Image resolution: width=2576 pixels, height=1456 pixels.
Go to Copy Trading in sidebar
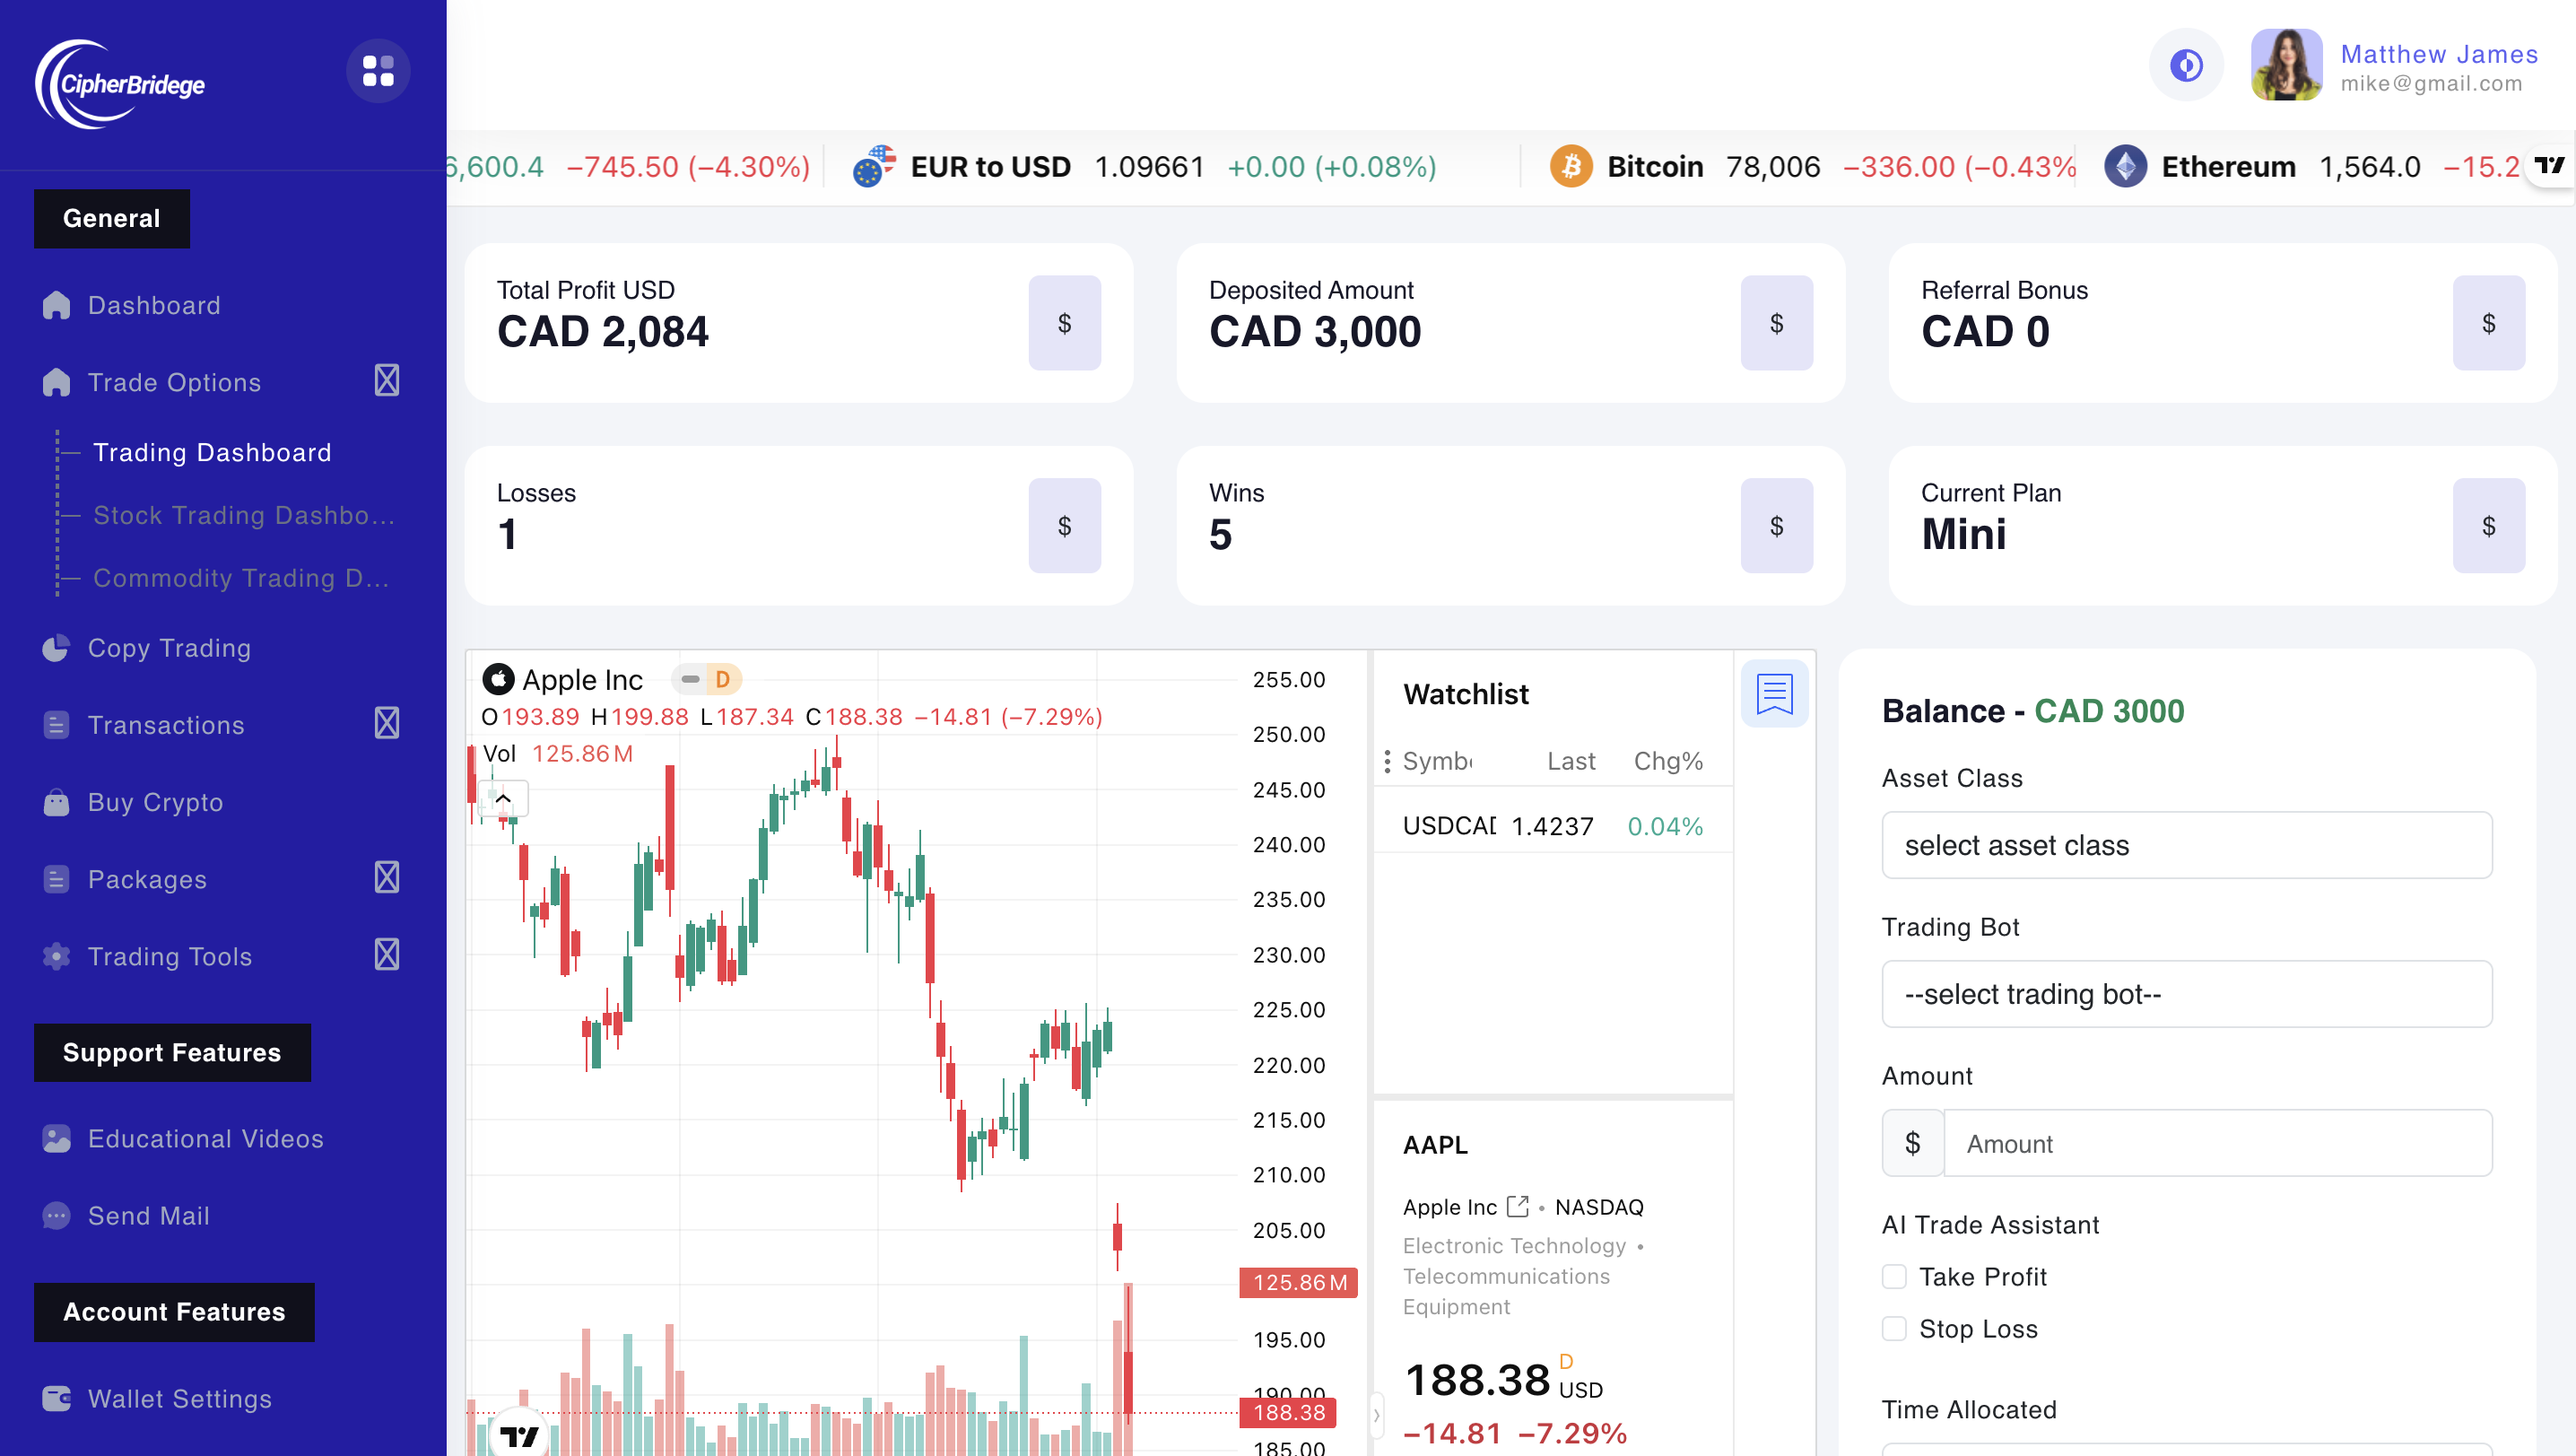[x=169, y=648]
